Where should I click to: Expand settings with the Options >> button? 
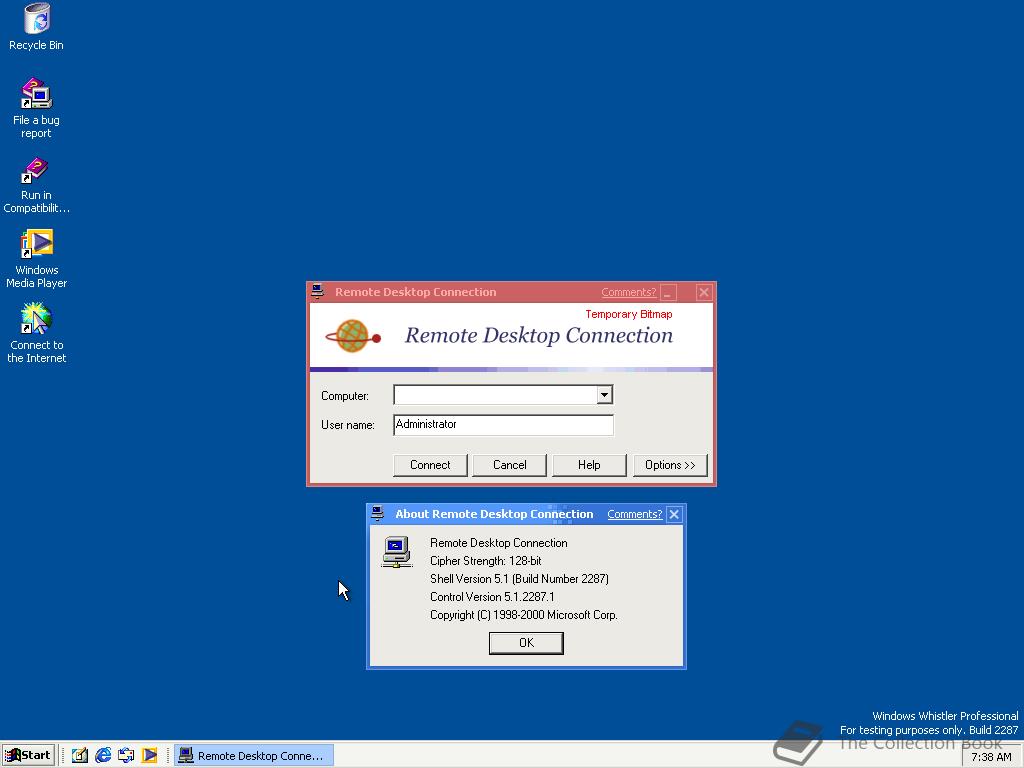coord(670,465)
